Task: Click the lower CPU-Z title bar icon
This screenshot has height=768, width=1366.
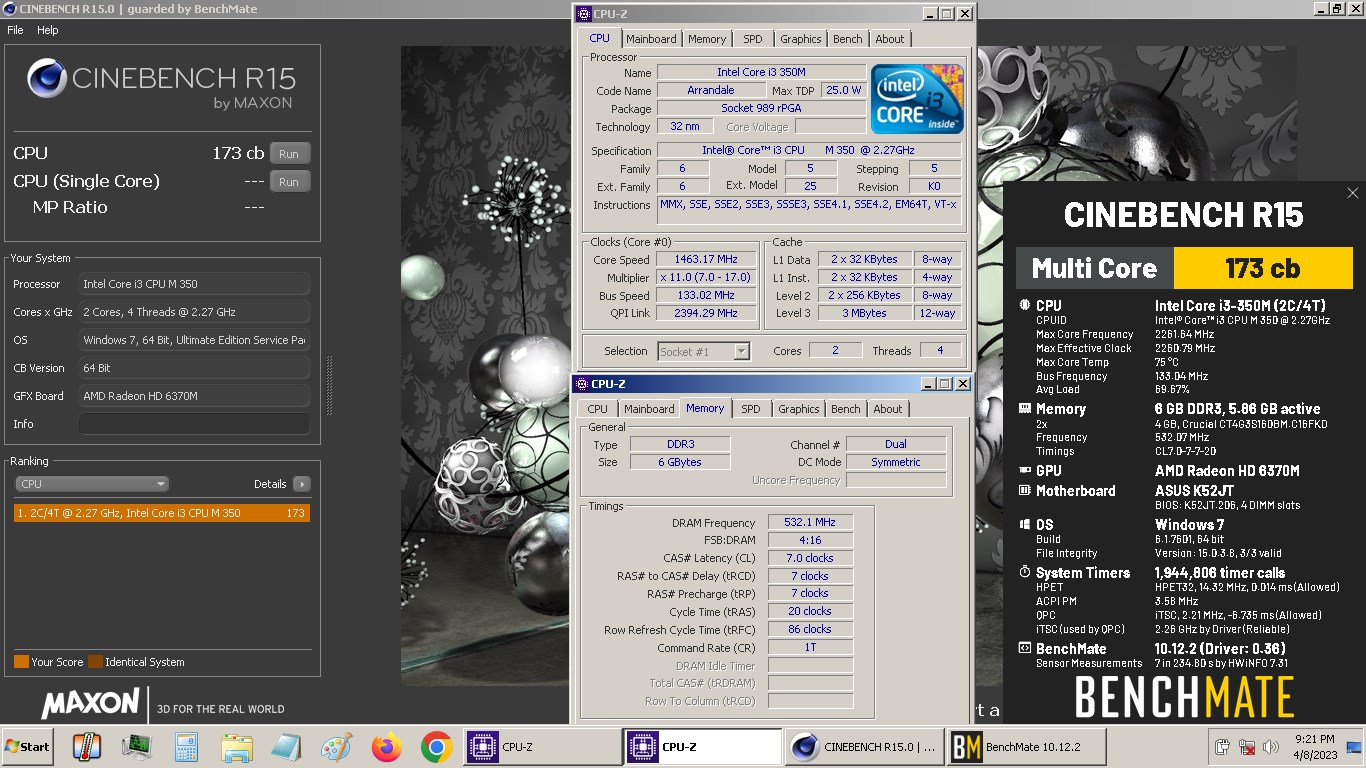Action: click(x=582, y=384)
